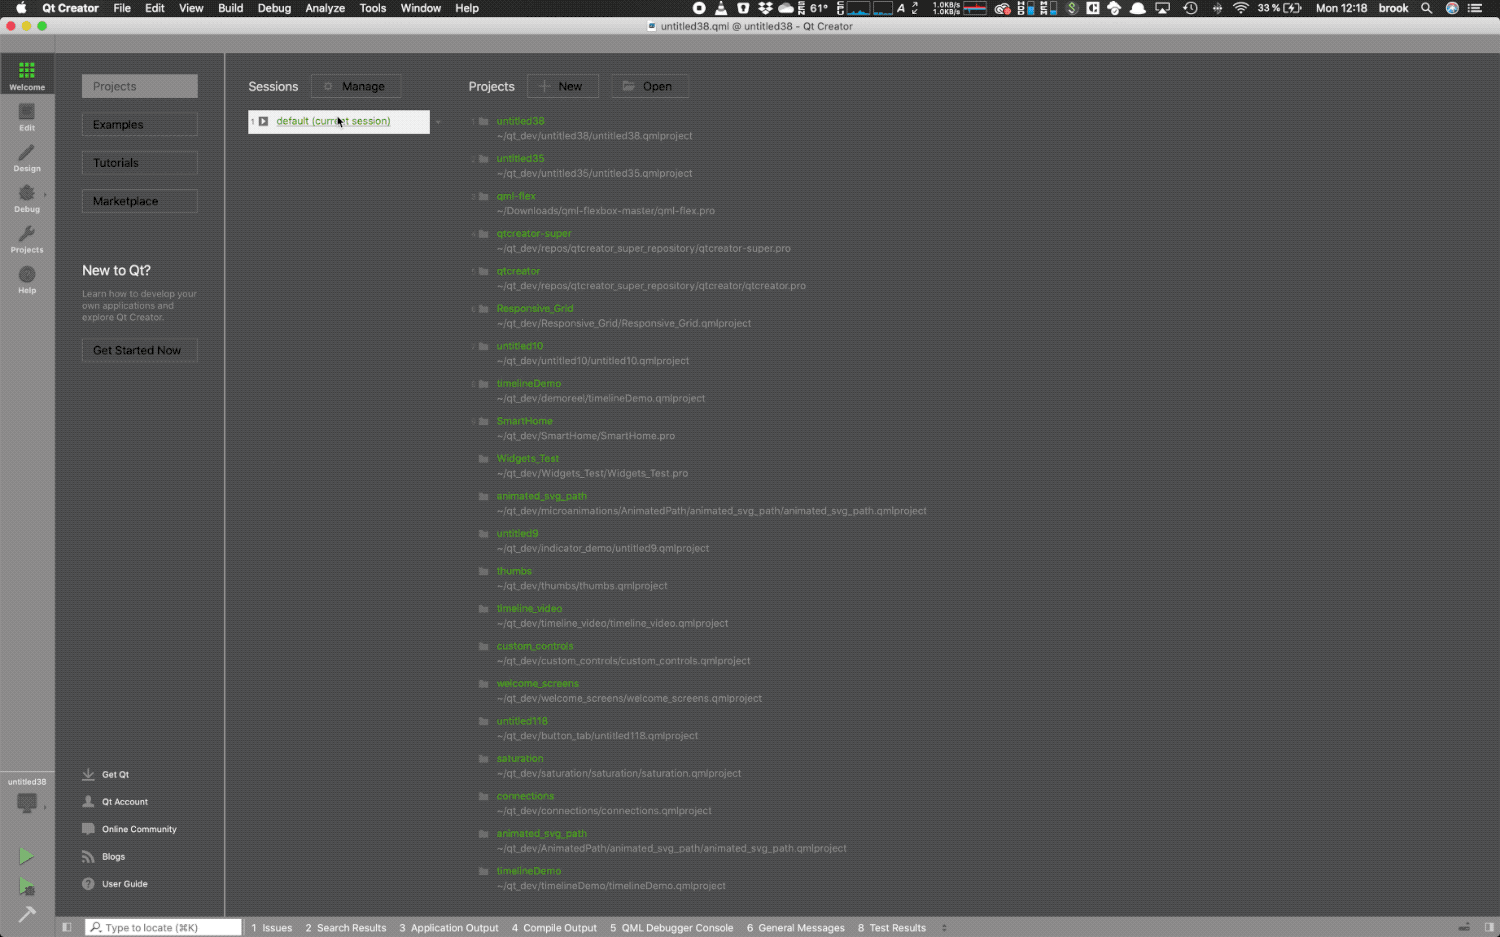The image size is (1500, 937).
Task: Click the Qt Account person icon
Action: coord(88,801)
